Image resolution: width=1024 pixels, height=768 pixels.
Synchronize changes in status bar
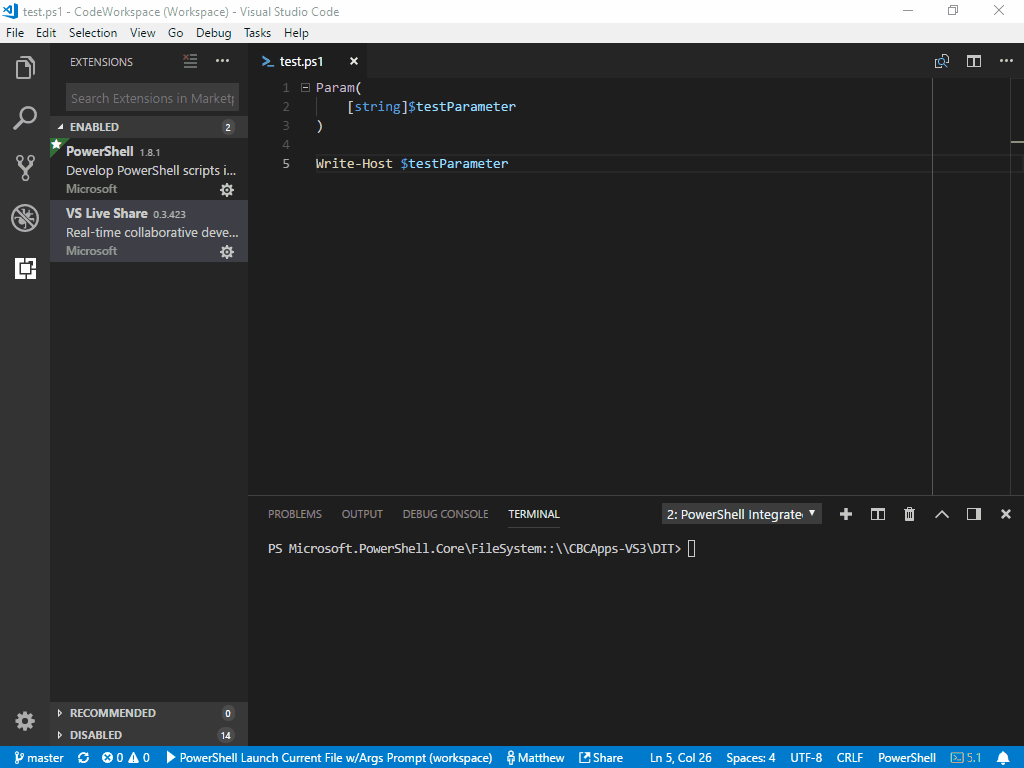(84, 758)
